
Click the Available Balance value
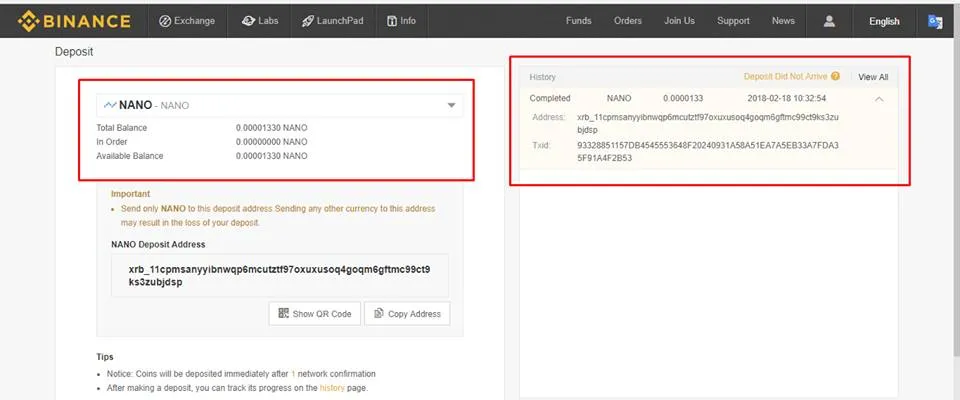coord(271,156)
